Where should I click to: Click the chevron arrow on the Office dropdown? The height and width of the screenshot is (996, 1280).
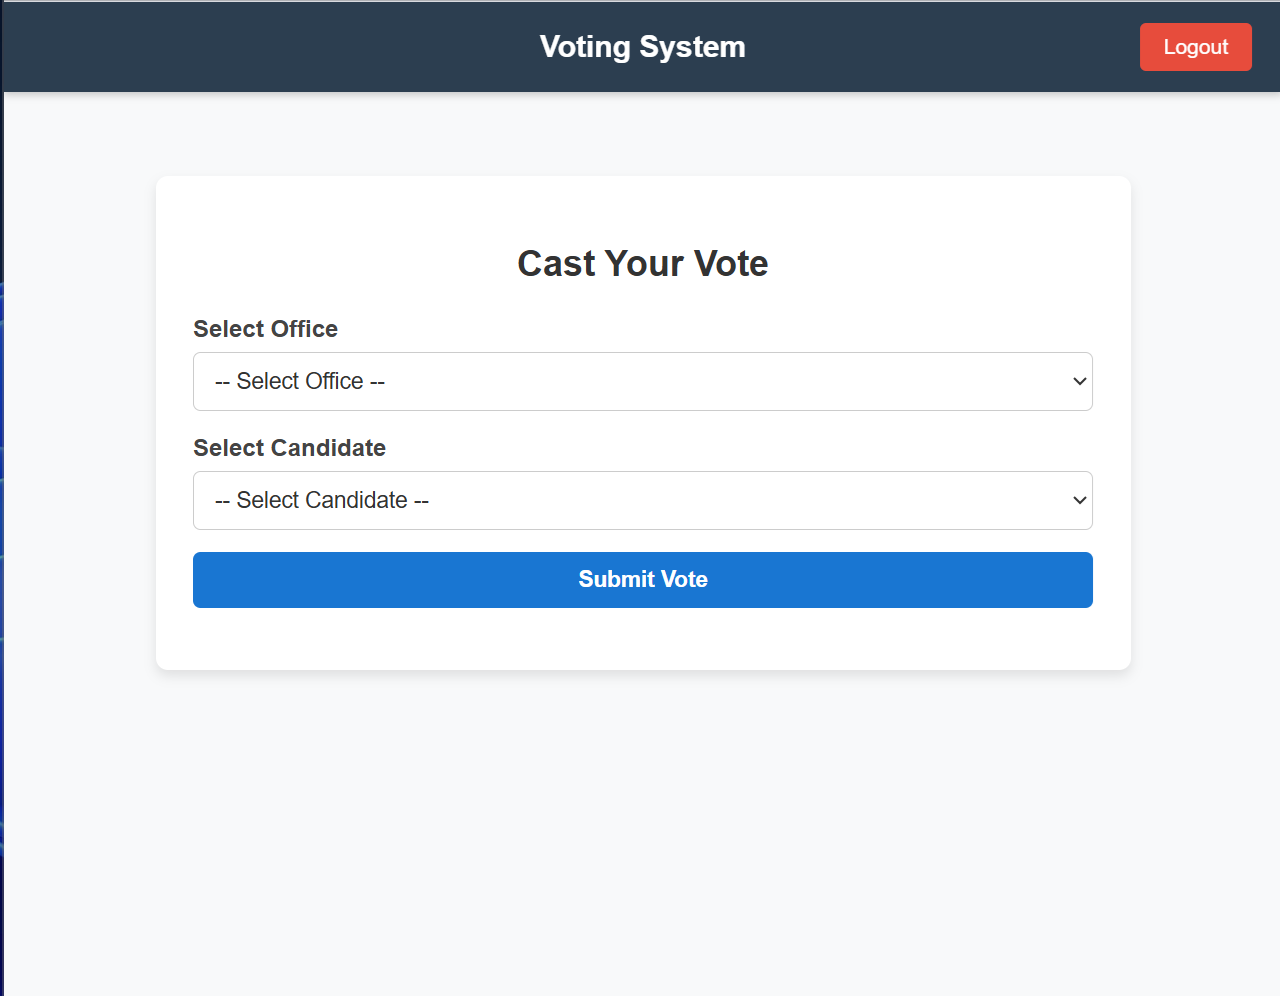(x=1079, y=381)
